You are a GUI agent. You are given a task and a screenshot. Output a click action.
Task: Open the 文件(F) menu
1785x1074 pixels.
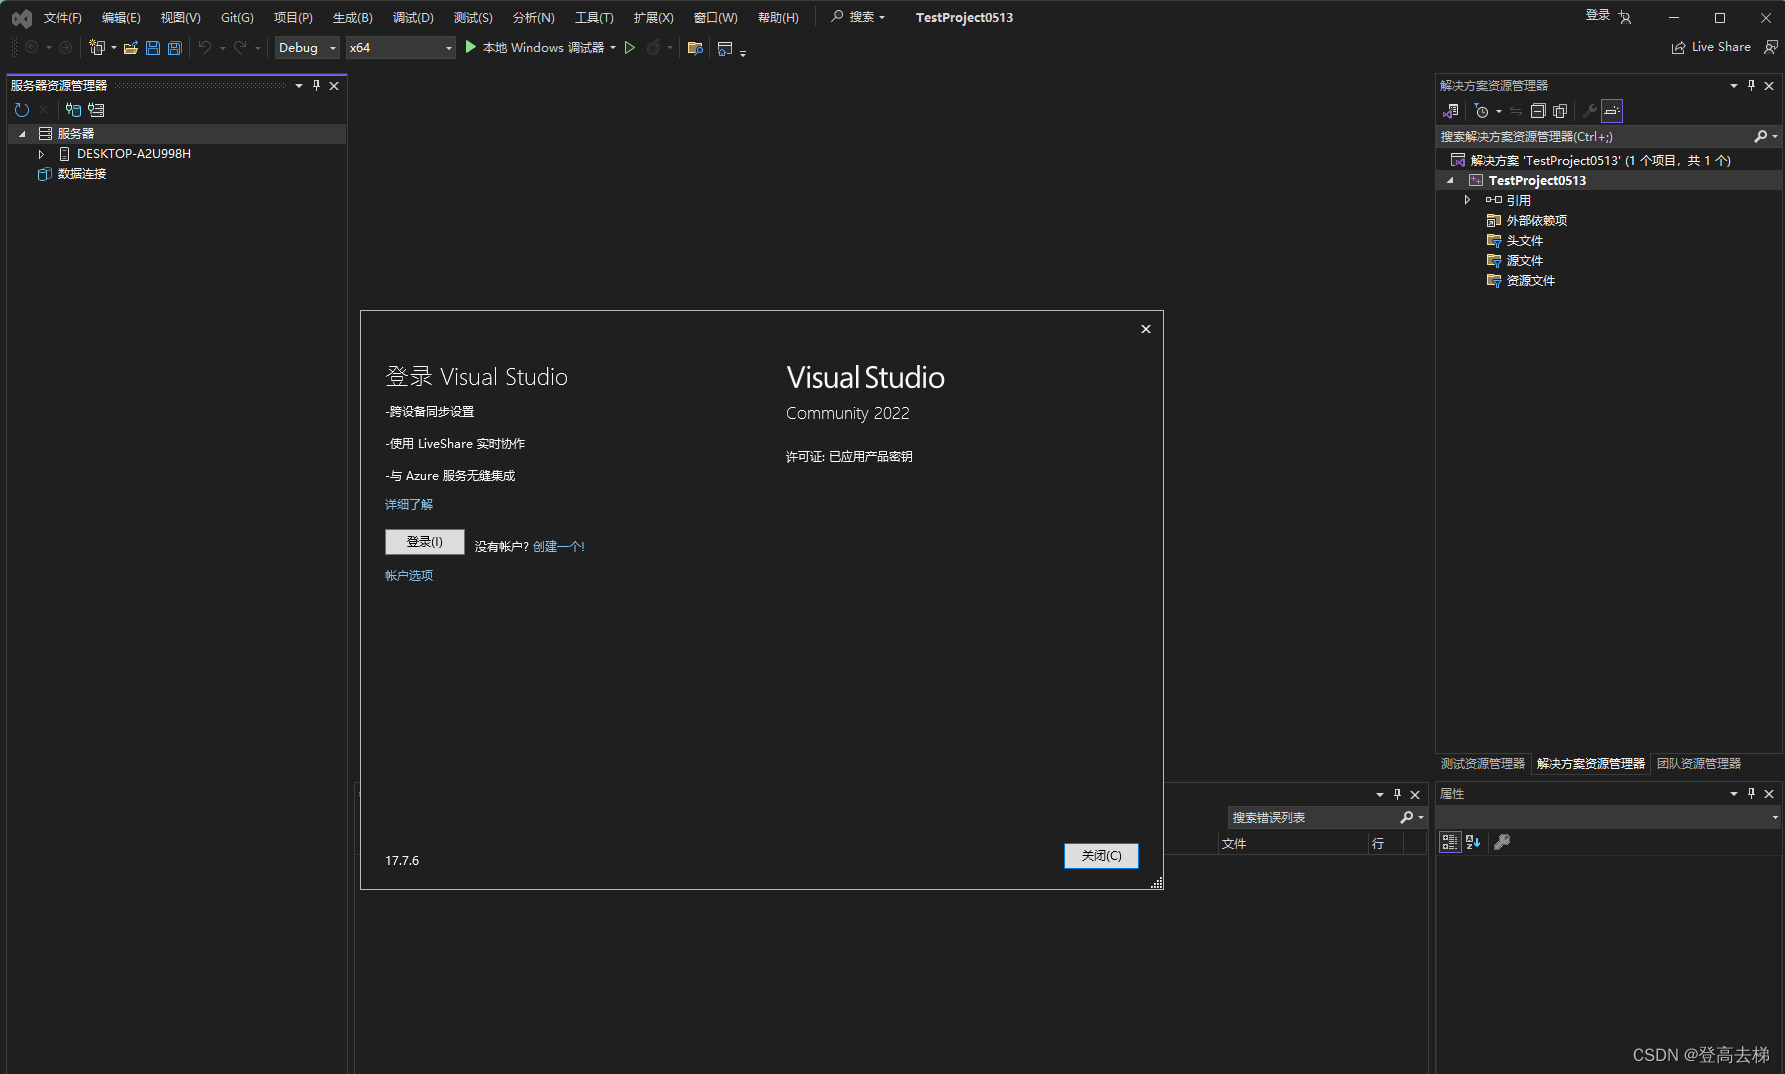click(x=62, y=18)
